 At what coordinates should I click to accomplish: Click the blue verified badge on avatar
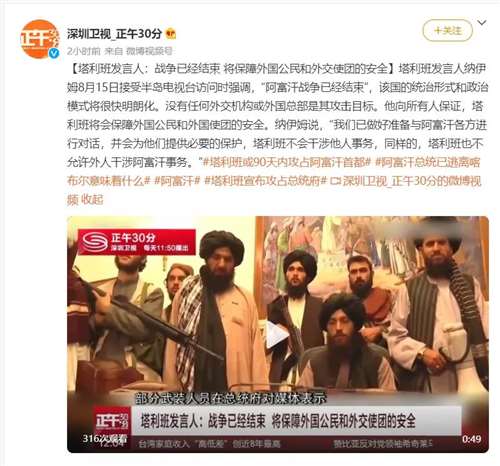coord(54,53)
